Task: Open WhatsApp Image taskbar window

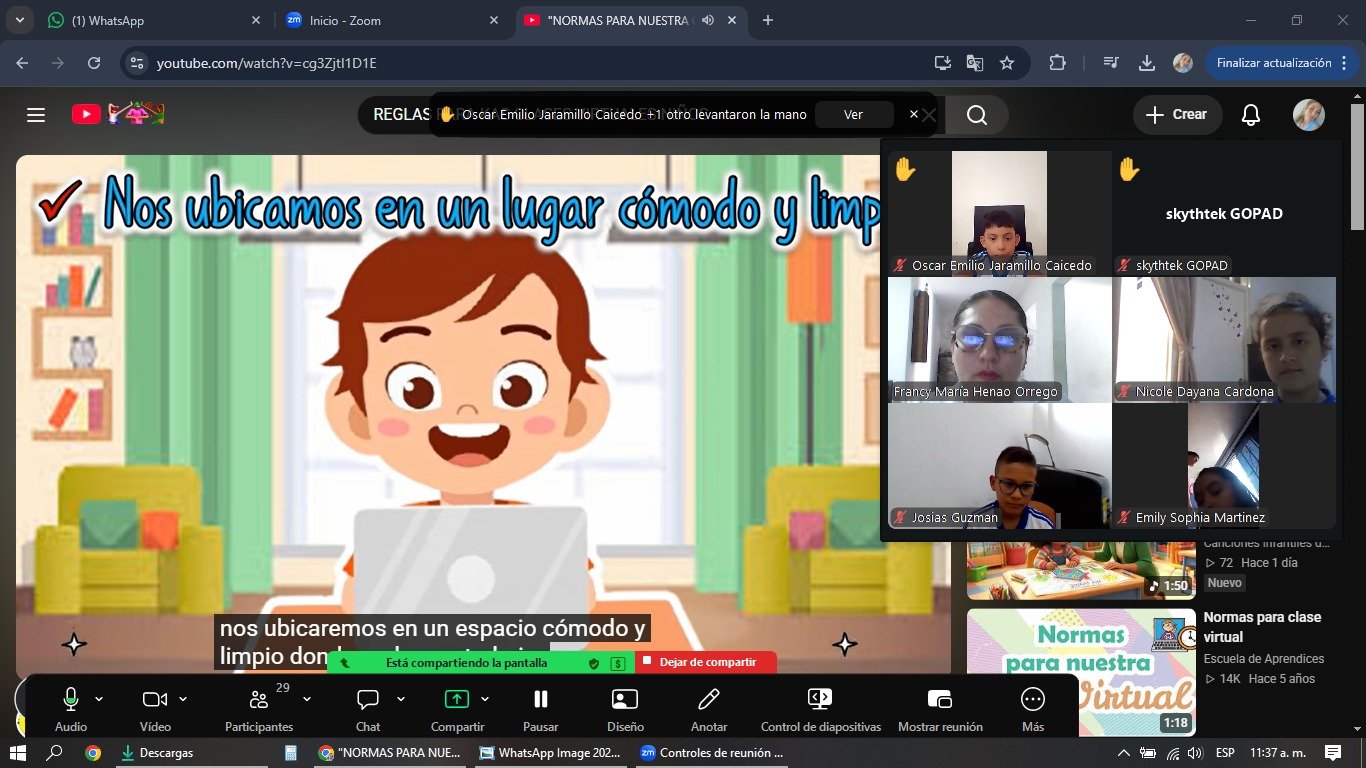Action: click(x=552, y=753)
